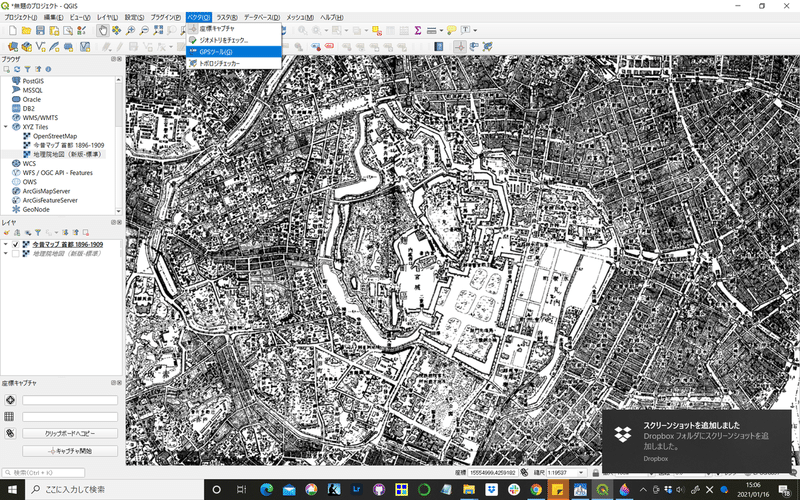Click the Map Tips speech bubble icon
This screenshot has width=800, height=500.
coord(453,31)
